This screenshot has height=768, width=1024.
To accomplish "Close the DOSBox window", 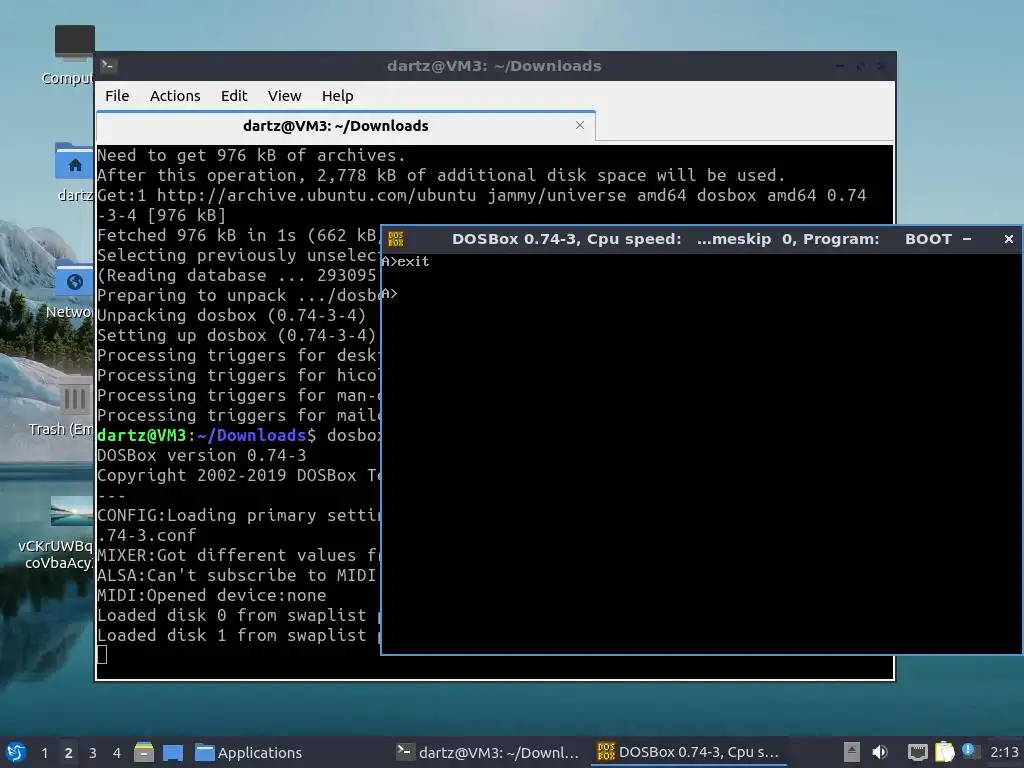I will click(x=1008, y=239).
